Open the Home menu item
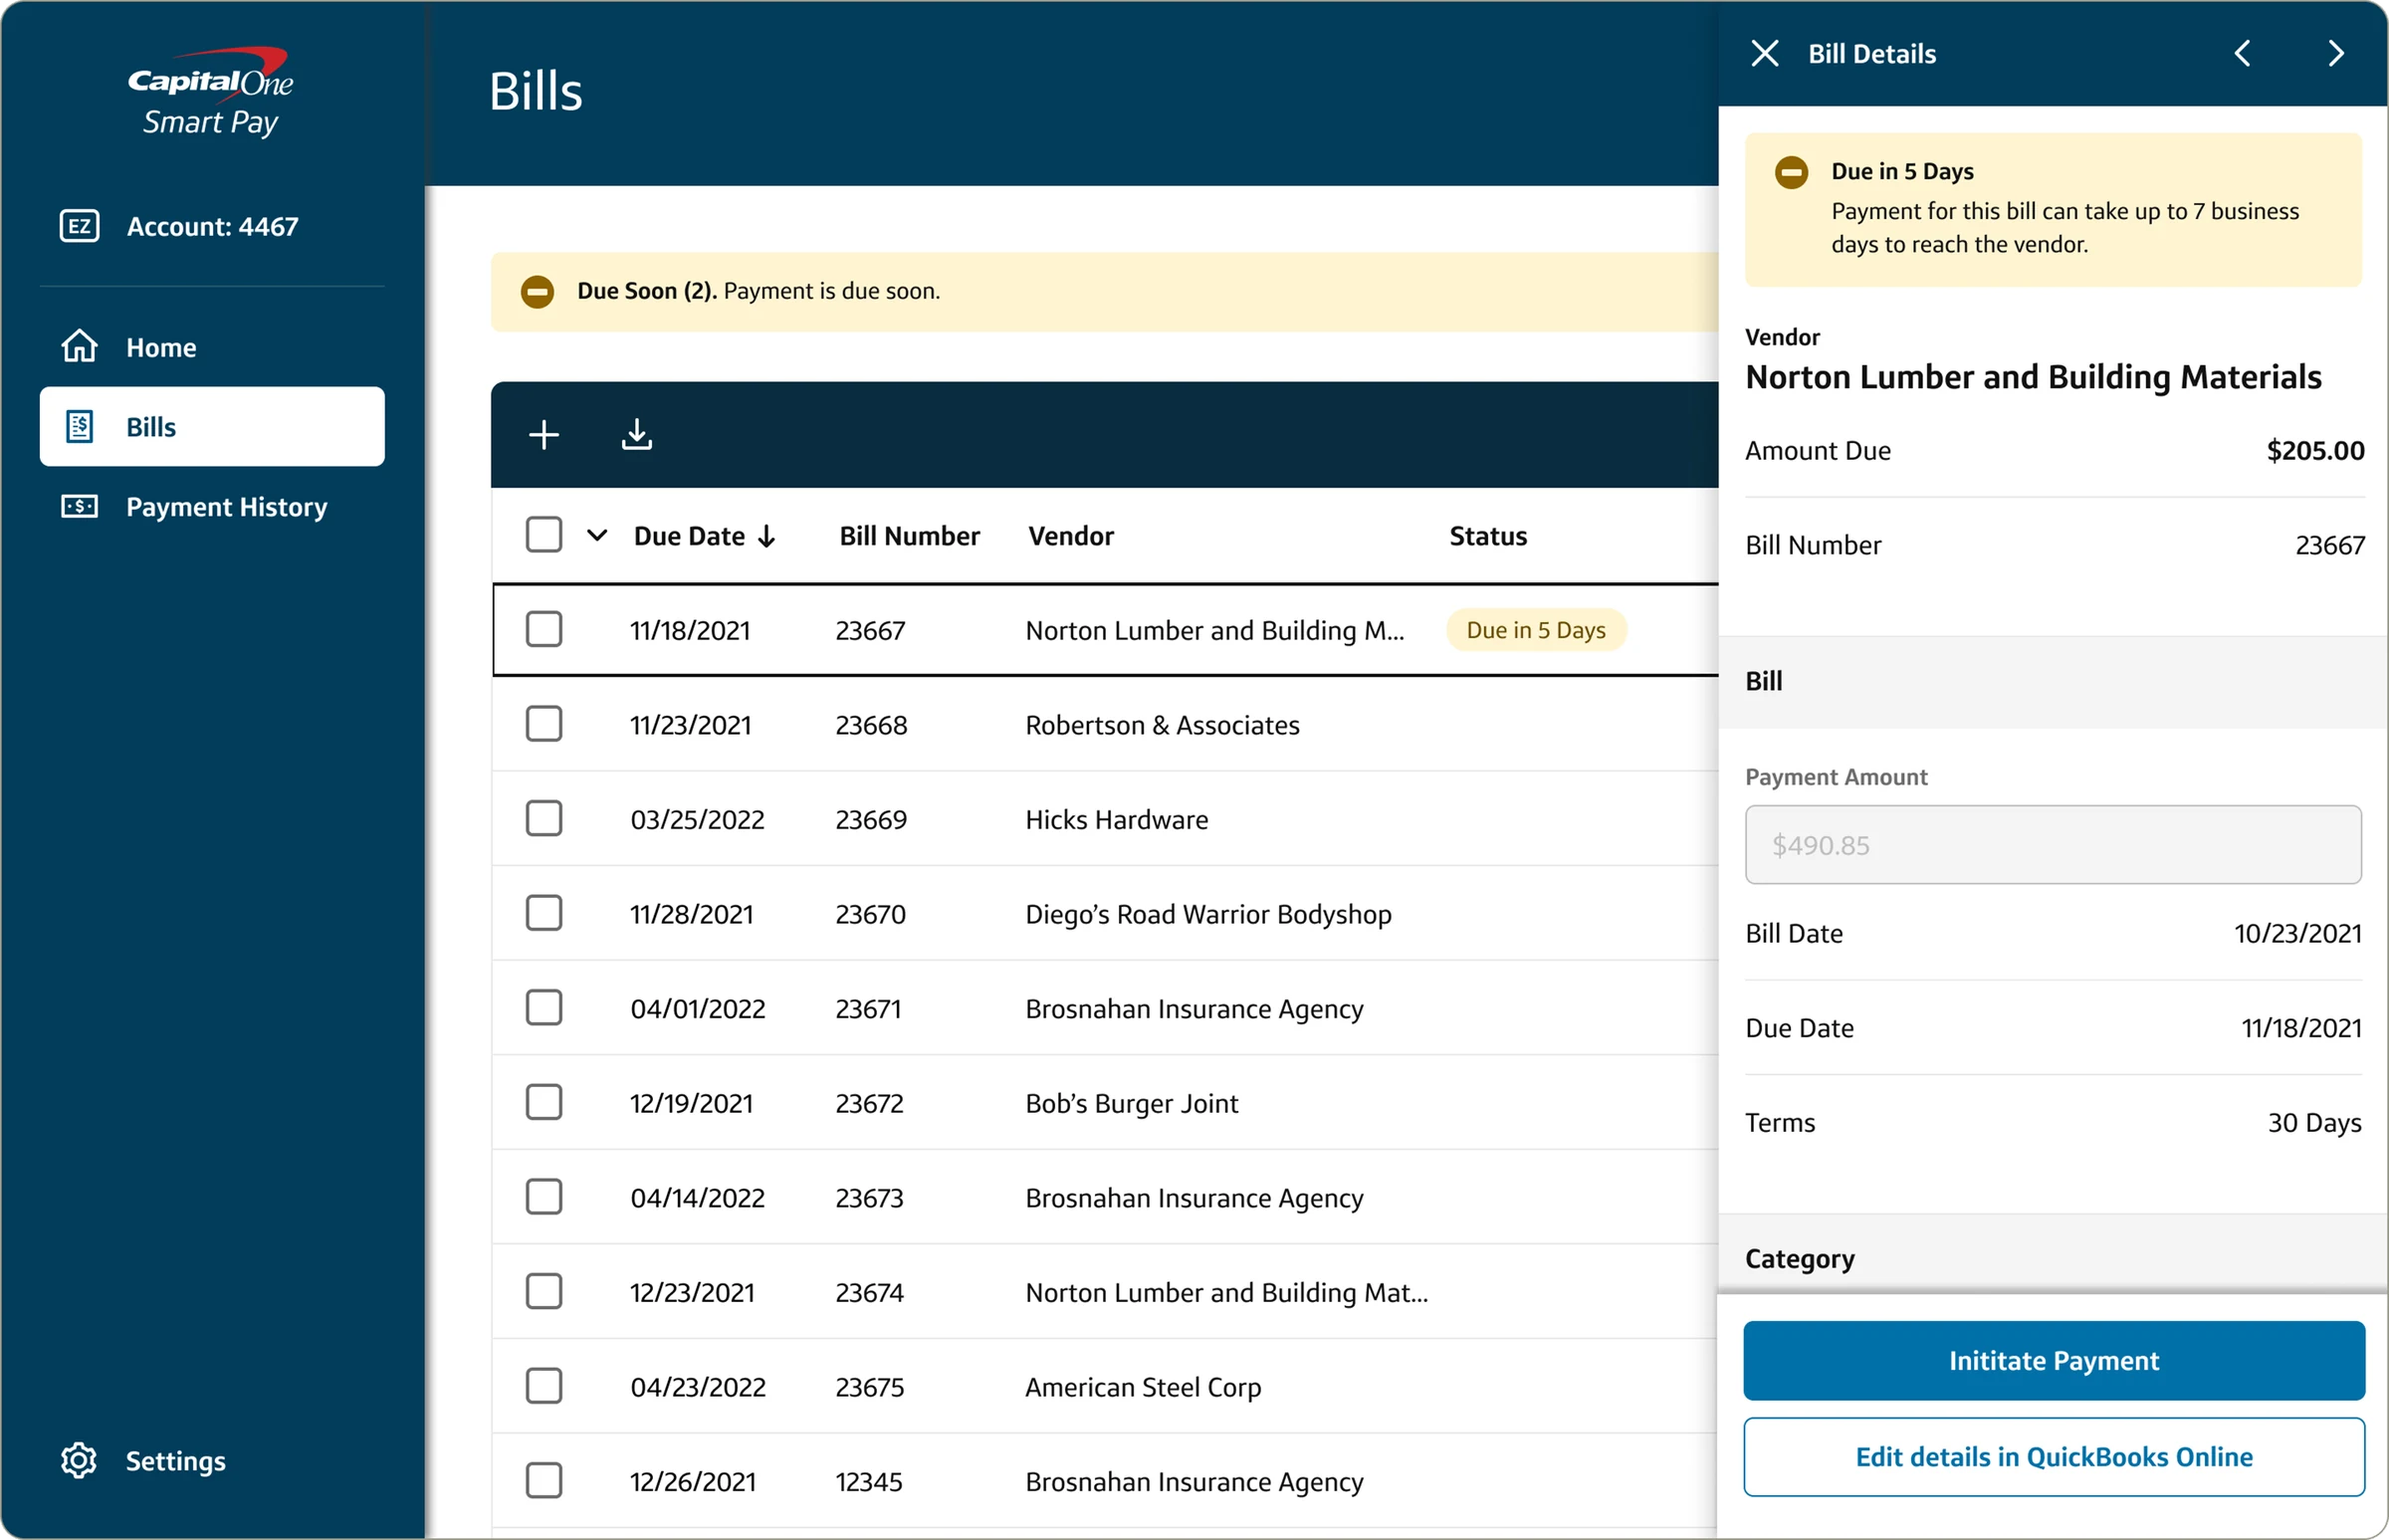Viewport: 2389px width, 1540px height. [212, 347]
